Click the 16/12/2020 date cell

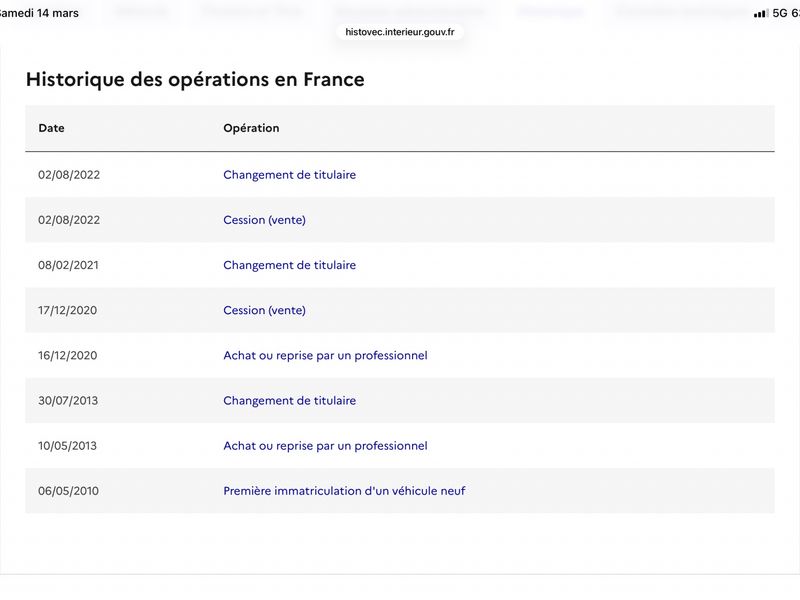click(69, 355)
